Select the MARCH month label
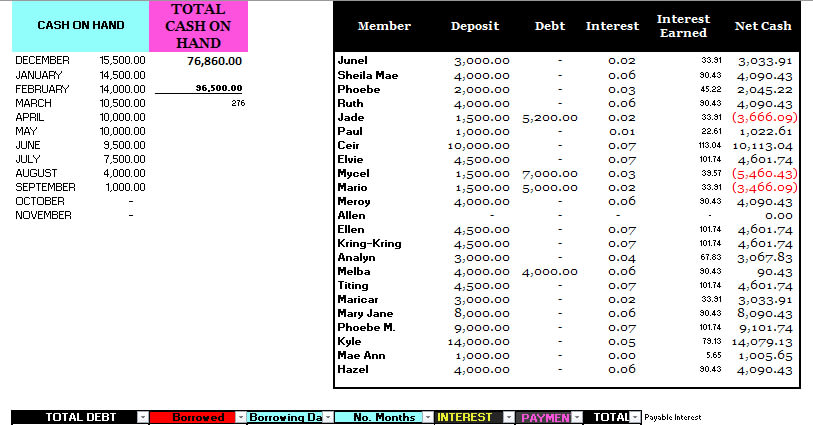 (x=33, y=103)
